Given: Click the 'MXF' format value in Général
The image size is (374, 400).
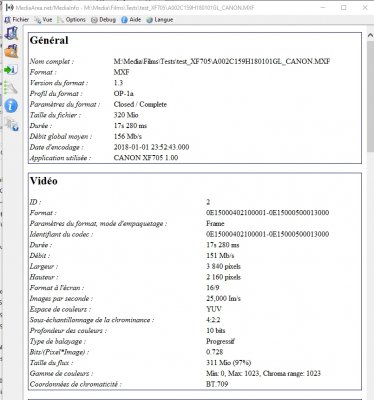Looking at the screenshot, I should point(122,72).
